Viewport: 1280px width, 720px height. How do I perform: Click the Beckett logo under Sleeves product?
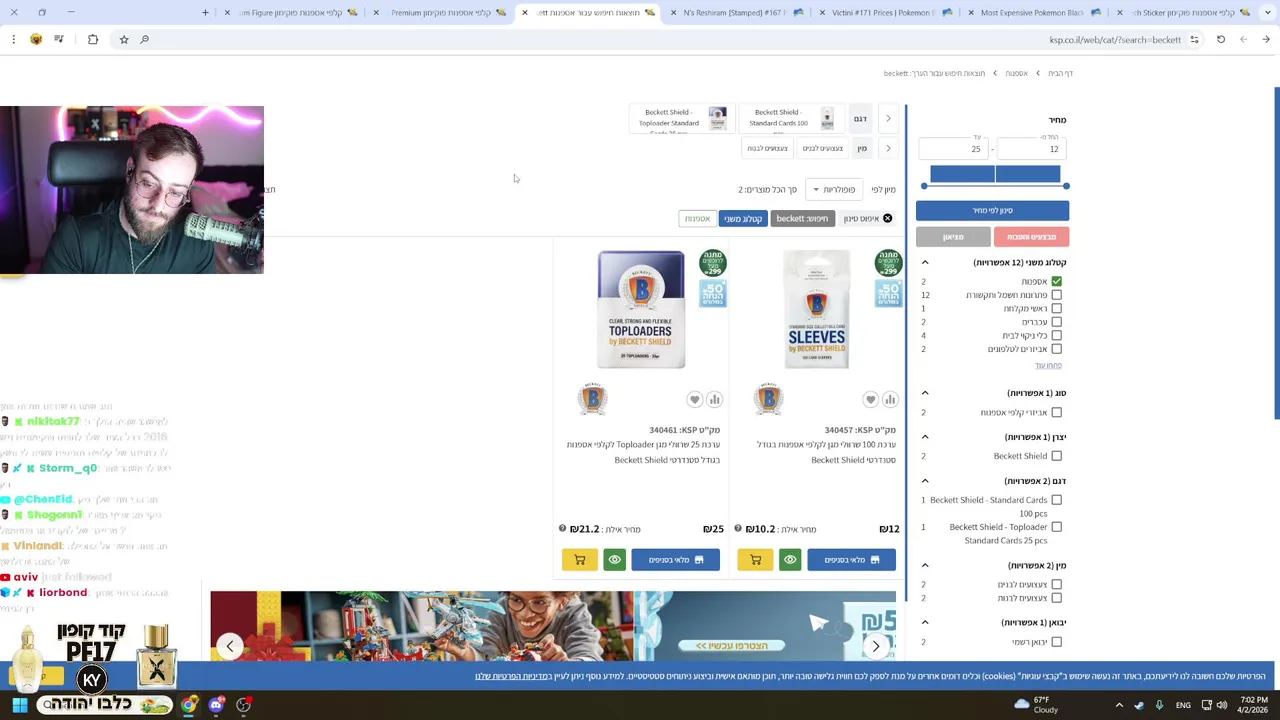tap(768, 398)
